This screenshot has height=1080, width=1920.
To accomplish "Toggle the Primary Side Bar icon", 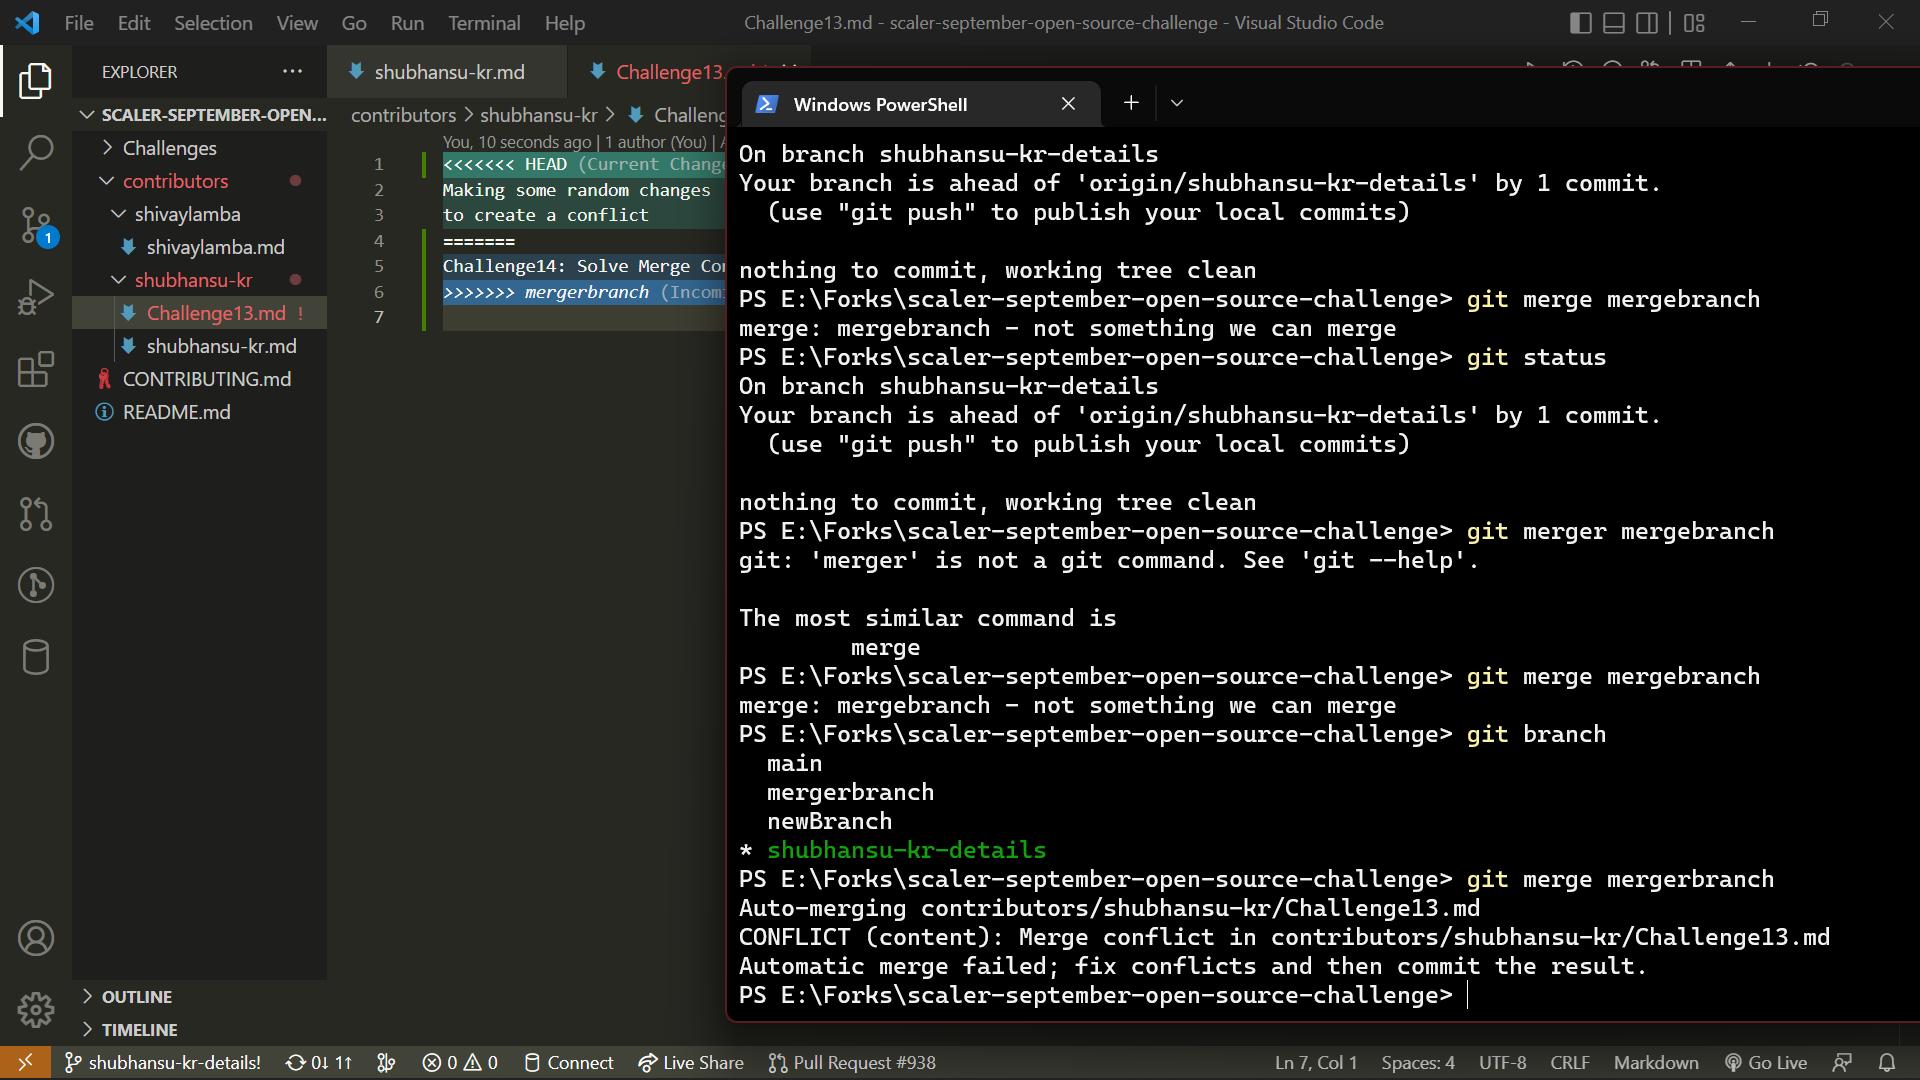I will (x=1580, y=22).
